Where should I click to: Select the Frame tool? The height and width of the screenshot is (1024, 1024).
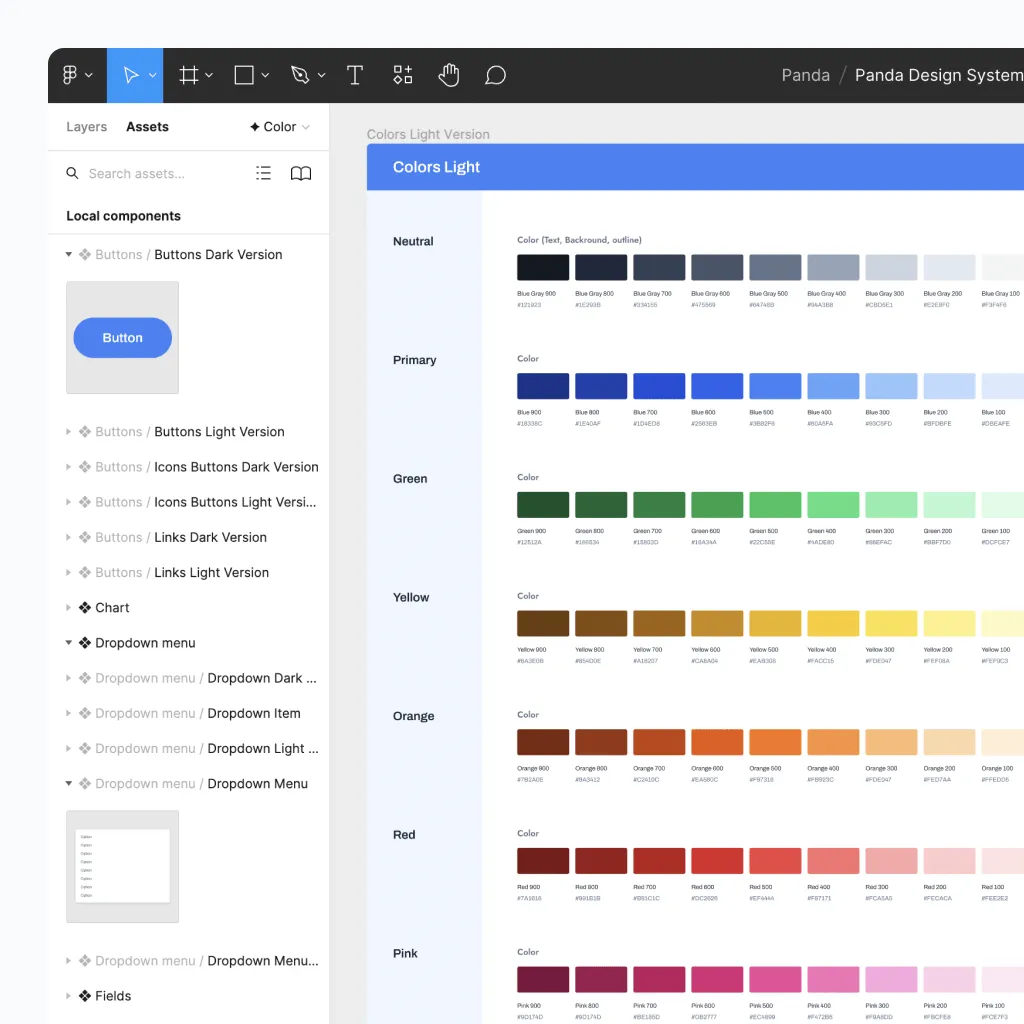(188, 75)
